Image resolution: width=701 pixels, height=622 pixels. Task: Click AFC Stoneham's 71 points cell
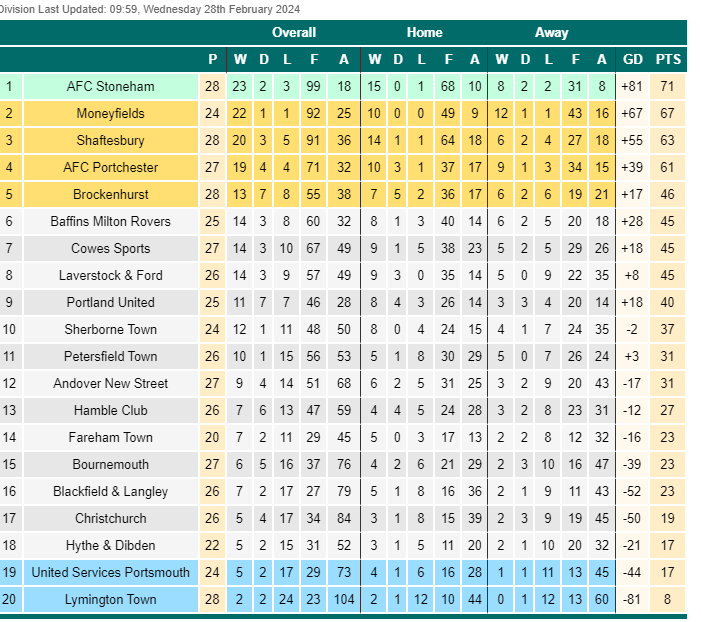click(667, 86)
